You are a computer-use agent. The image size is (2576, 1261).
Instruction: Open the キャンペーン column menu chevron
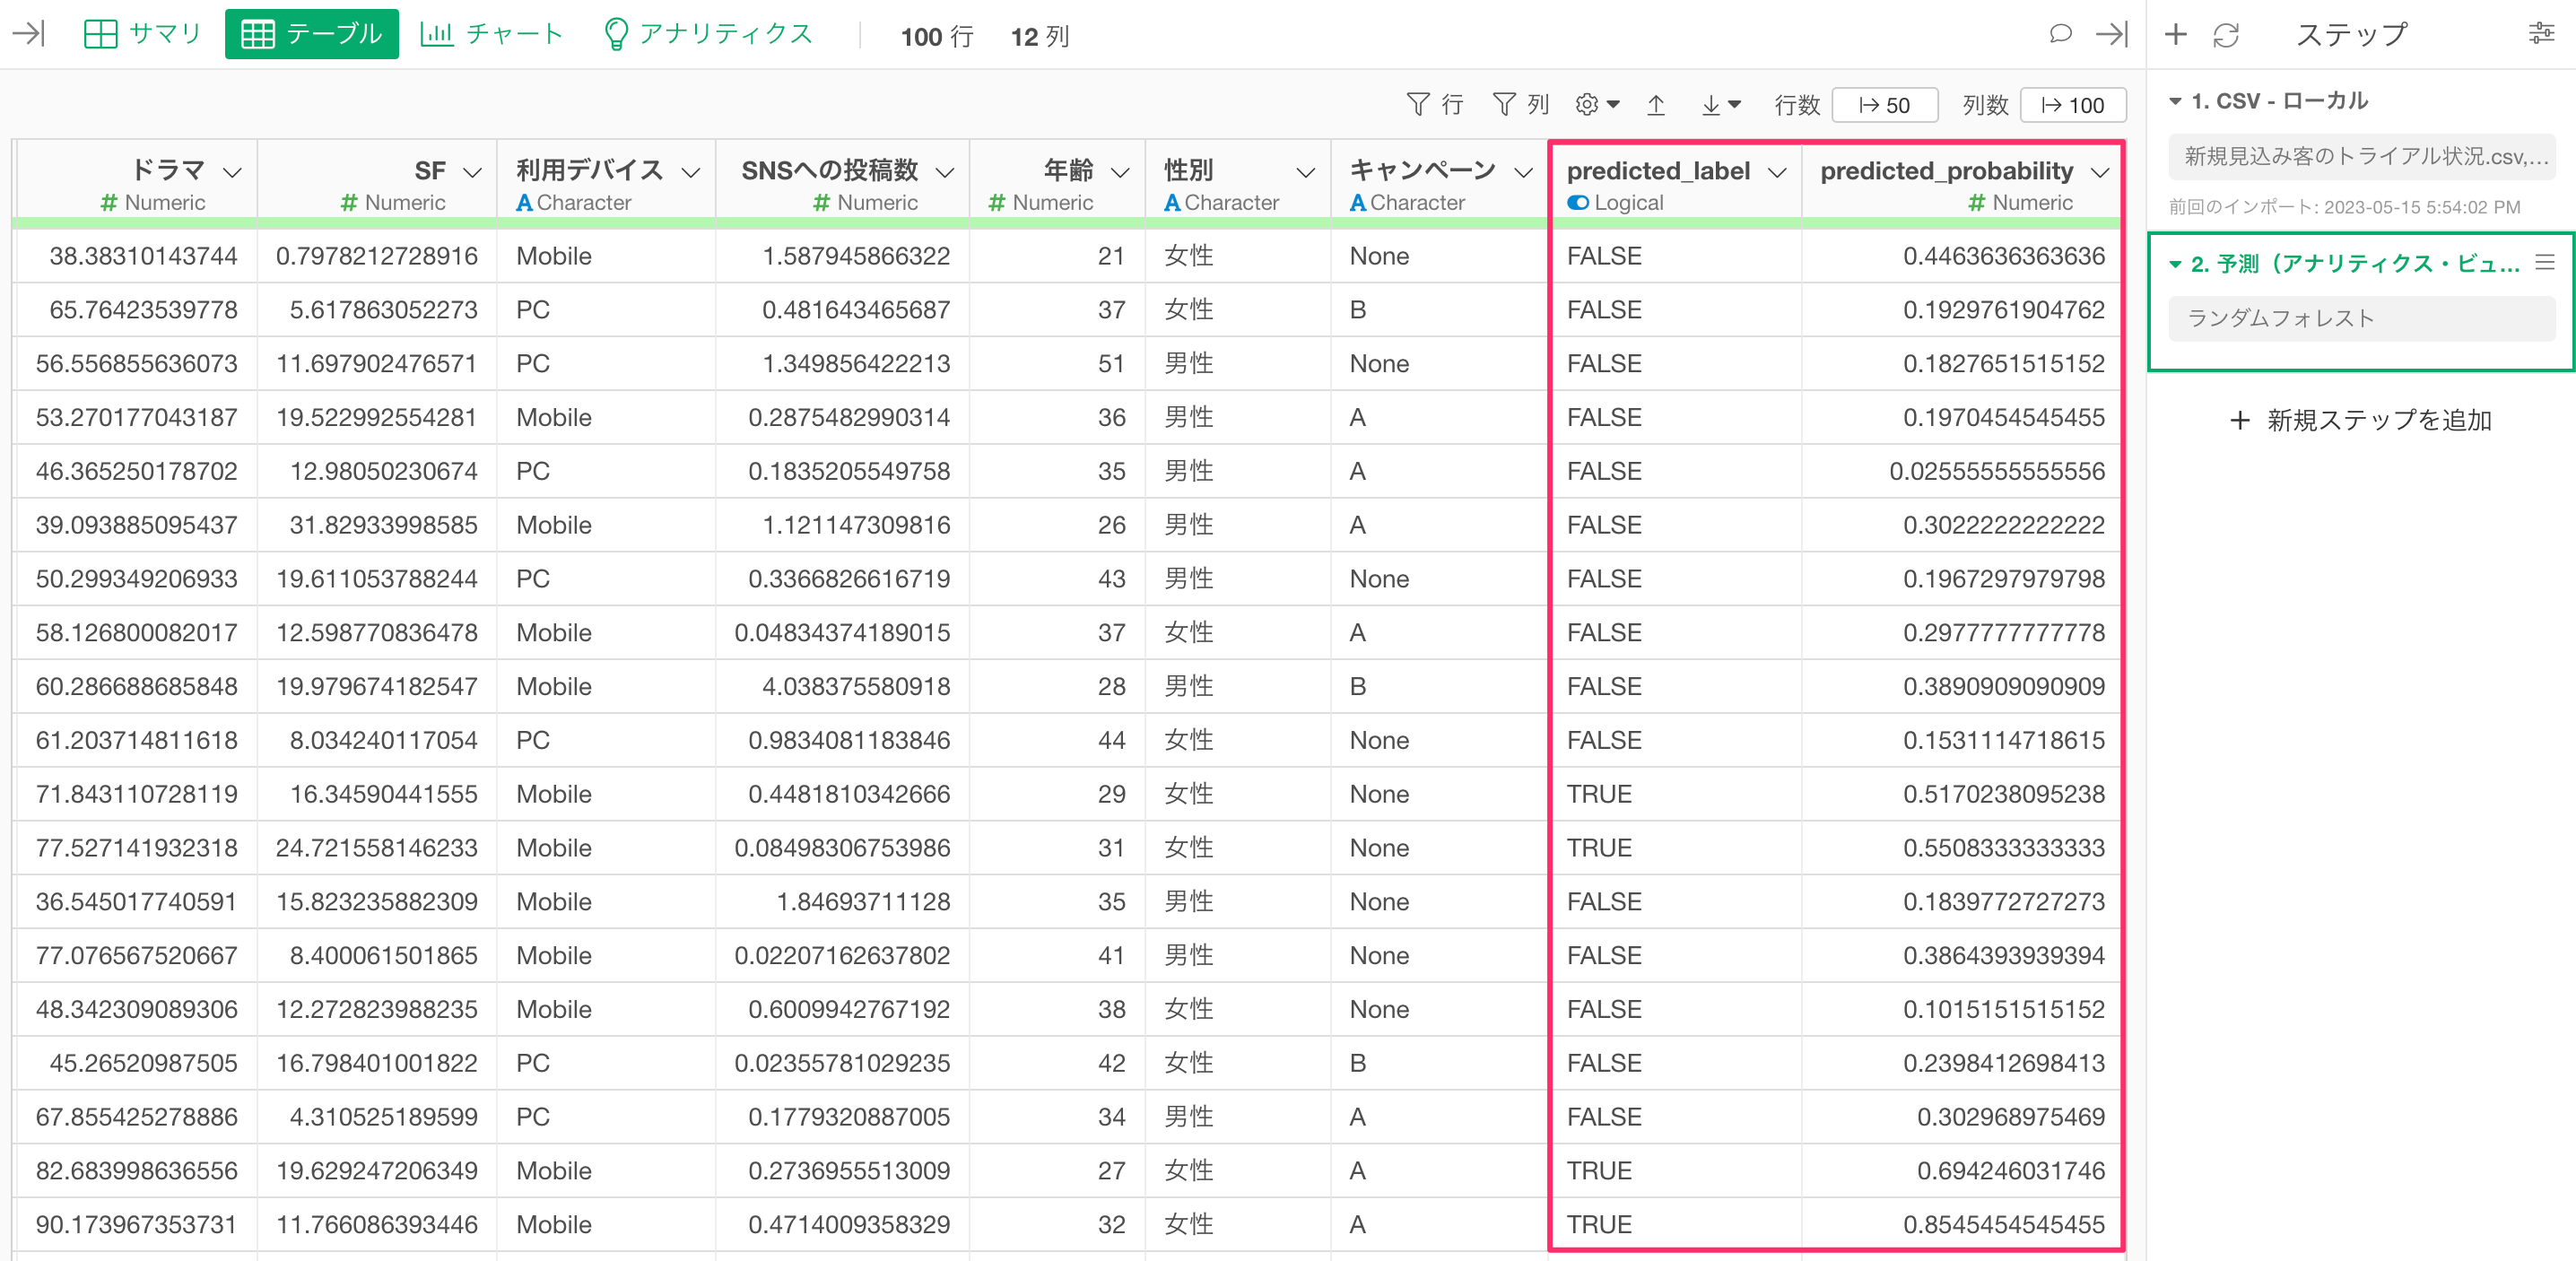click(1522, 172)
